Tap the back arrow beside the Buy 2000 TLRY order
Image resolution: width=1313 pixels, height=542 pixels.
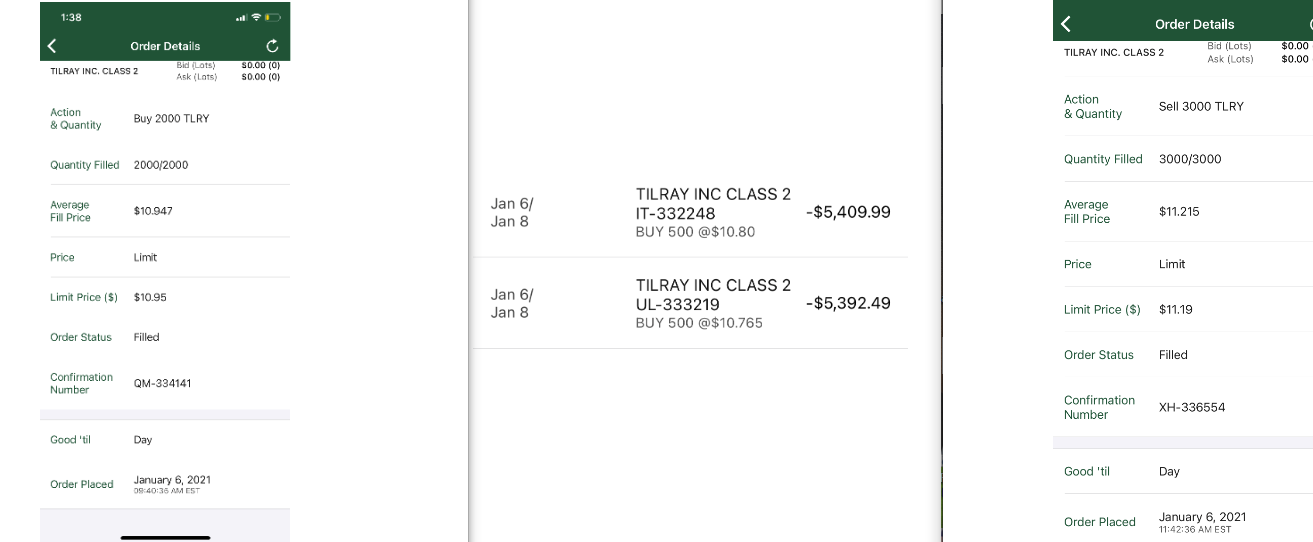pyautogui.click(x=52, y=46)
